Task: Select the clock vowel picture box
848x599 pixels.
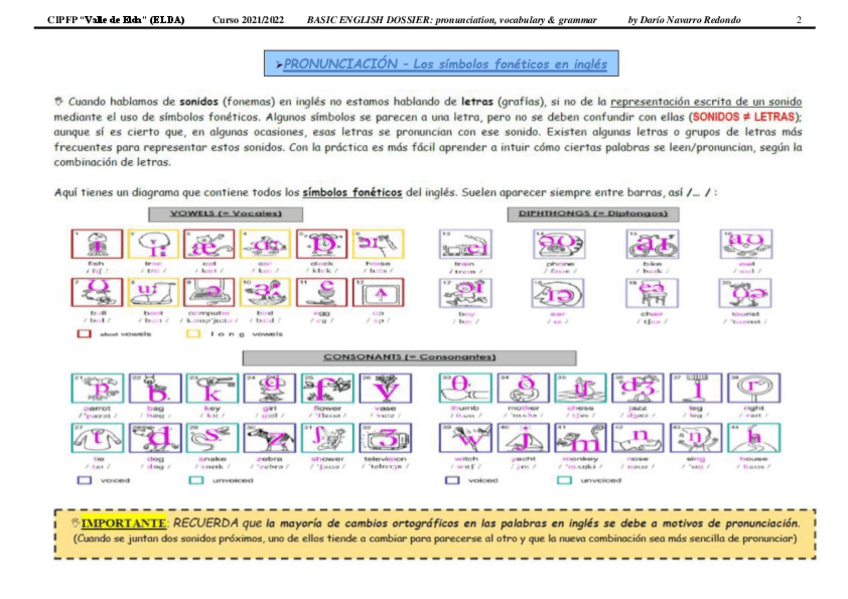Action: pos(322,244)
